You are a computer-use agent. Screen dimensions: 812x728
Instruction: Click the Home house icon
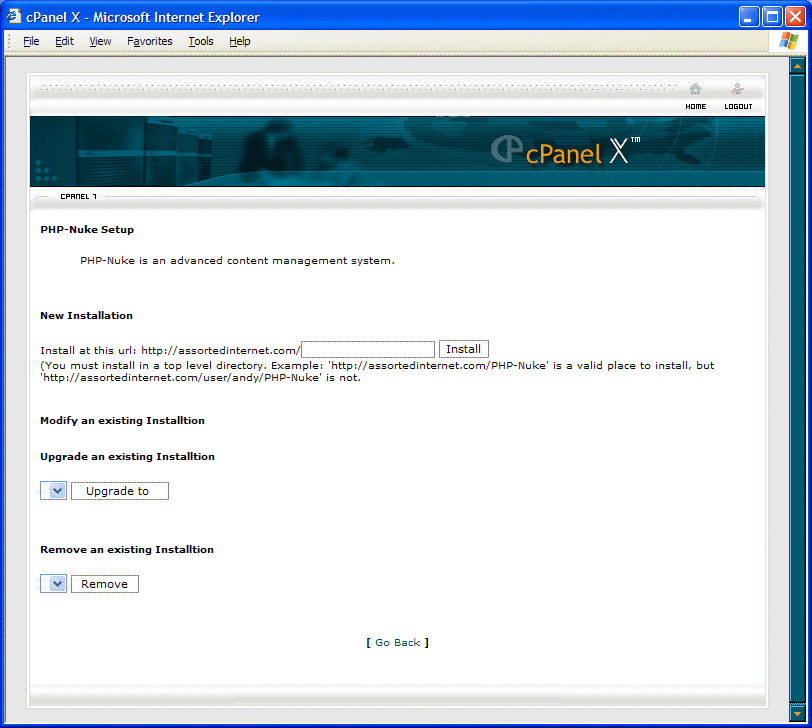(695, 89)
